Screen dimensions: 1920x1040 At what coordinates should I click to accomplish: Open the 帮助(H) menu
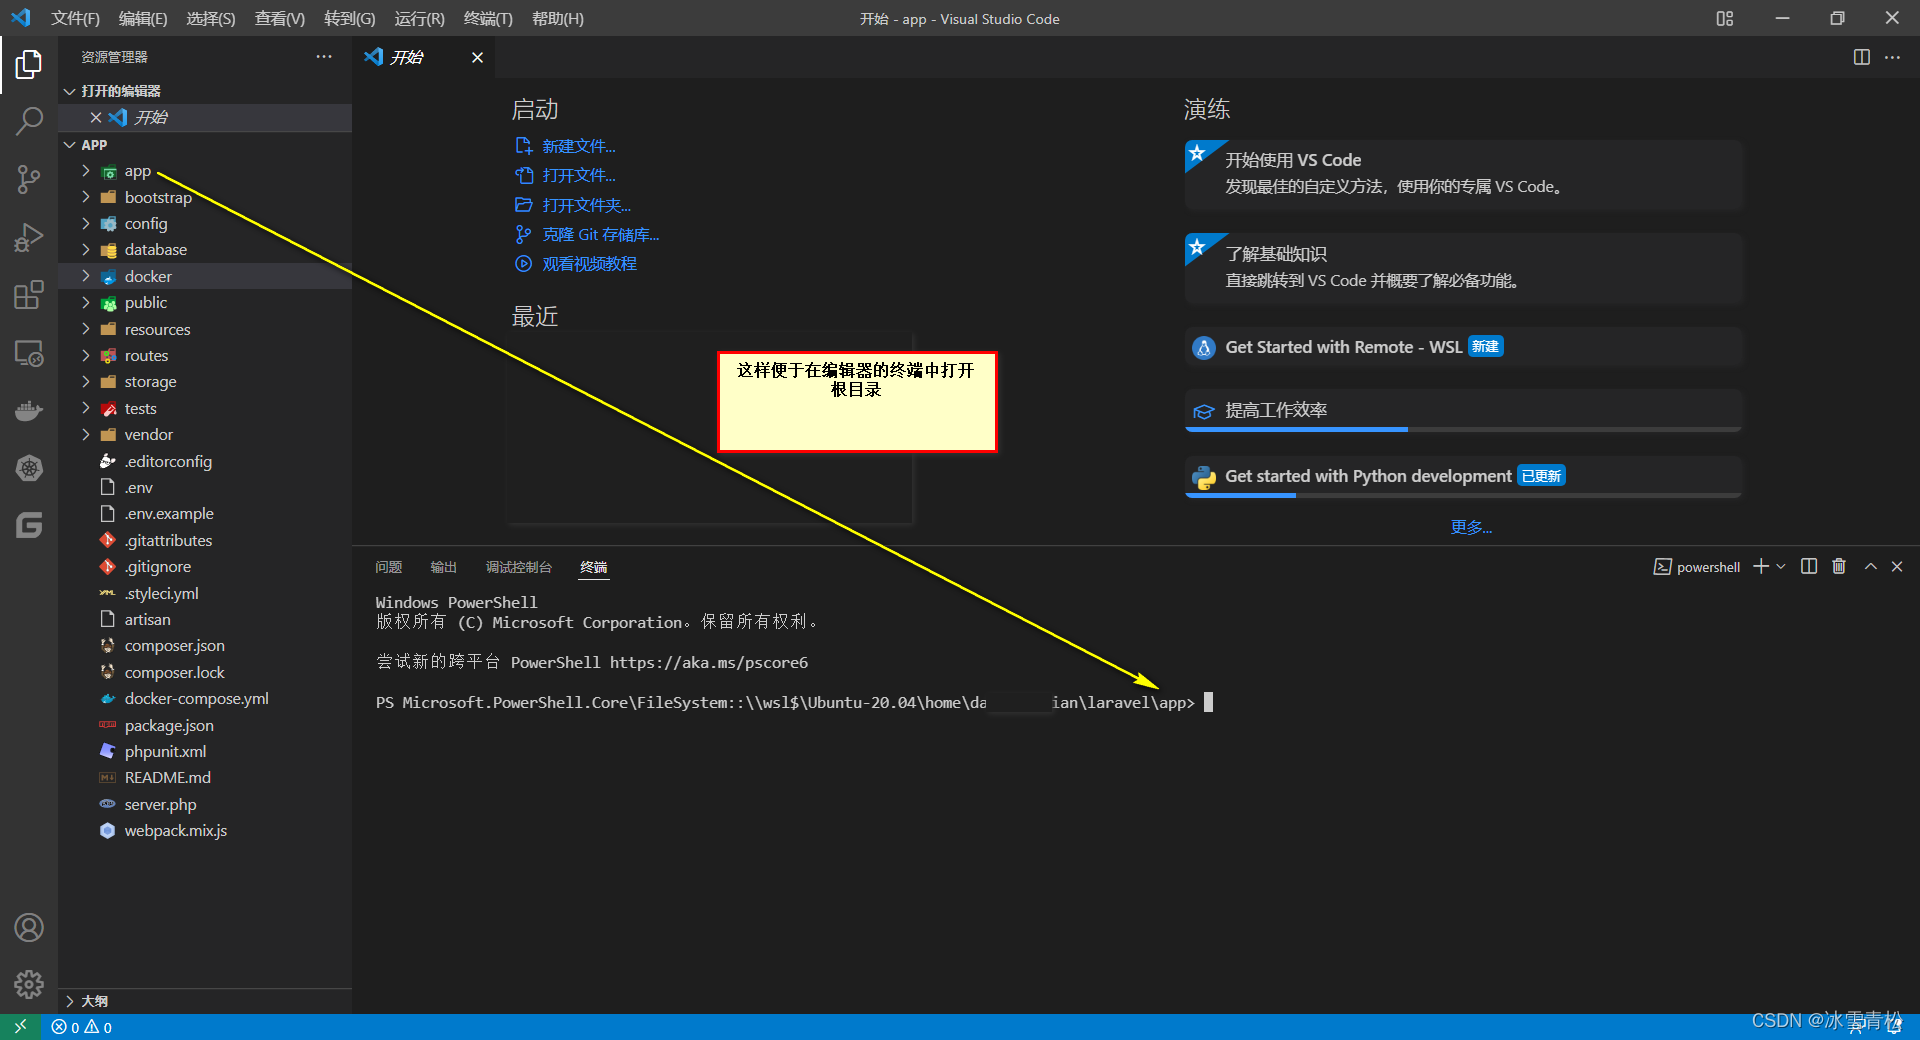[x=557, y=18]
